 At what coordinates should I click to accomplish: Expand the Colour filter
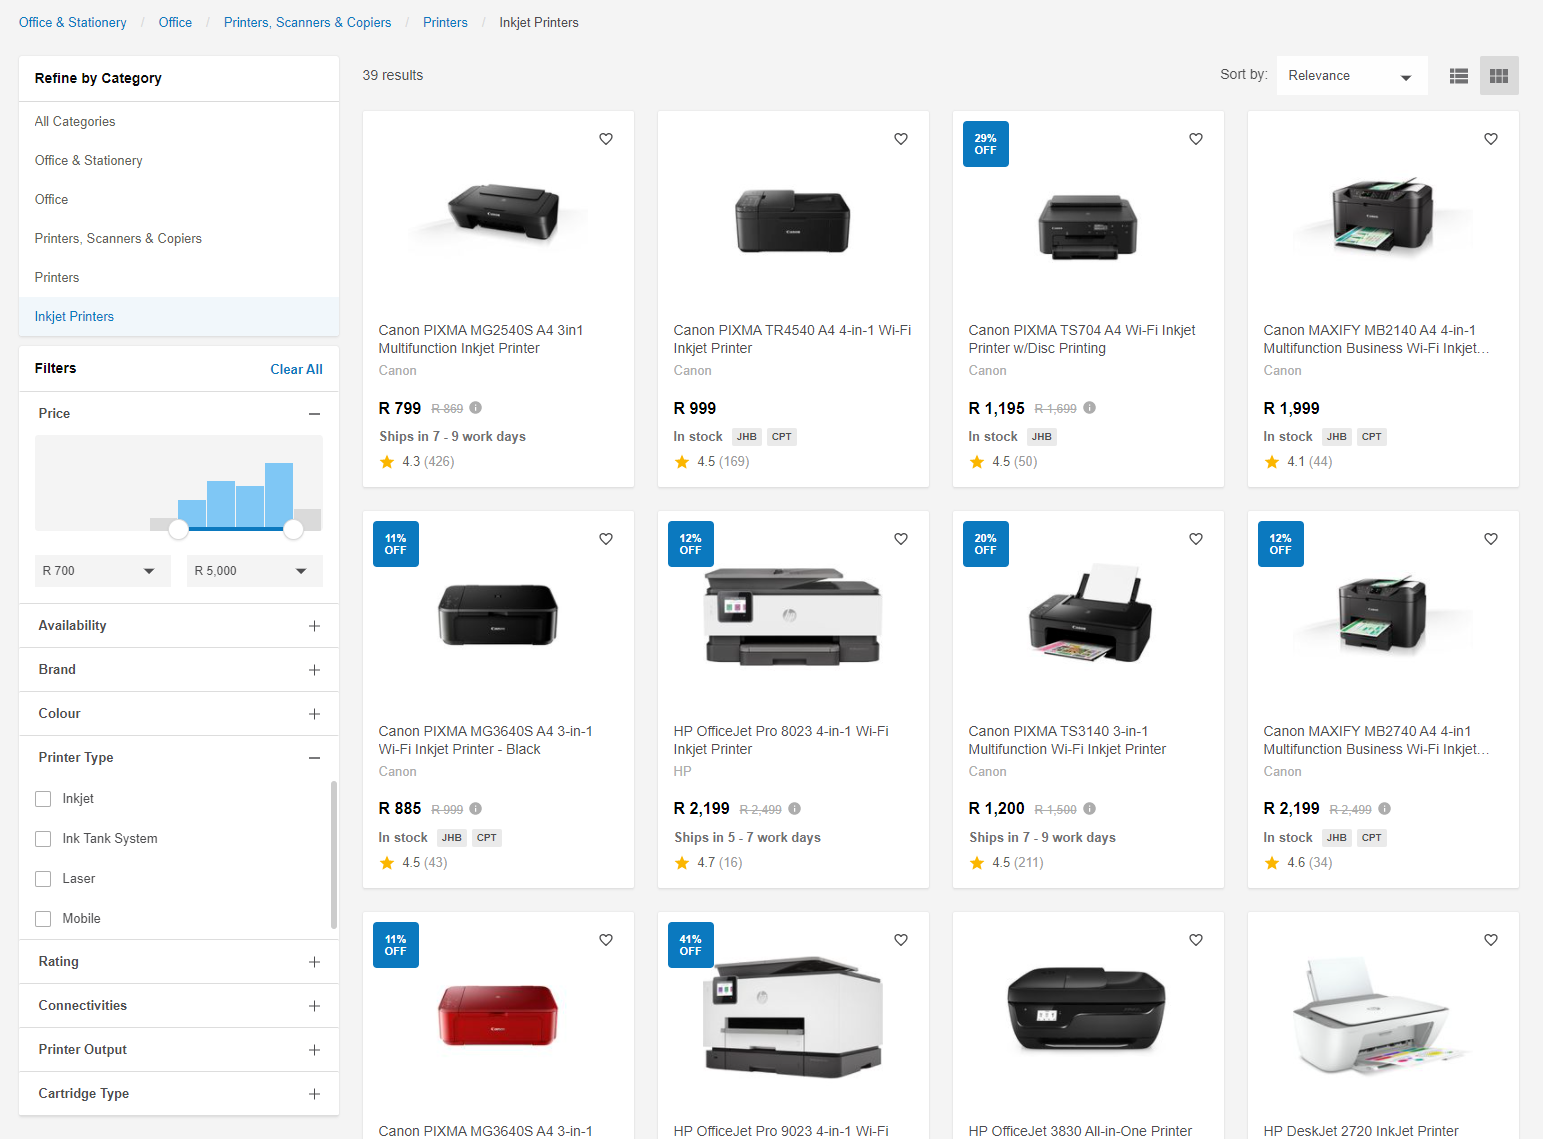315,714
